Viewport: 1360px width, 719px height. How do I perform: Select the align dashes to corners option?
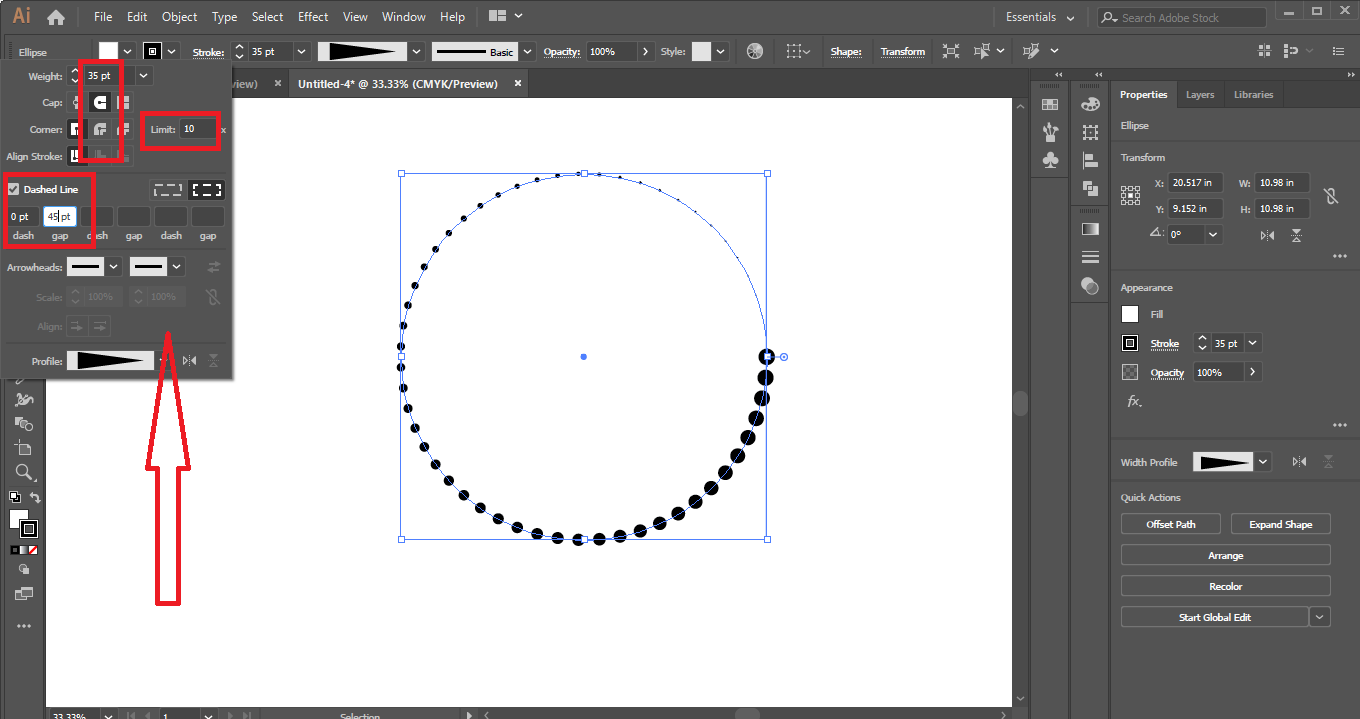pos(207,190)
